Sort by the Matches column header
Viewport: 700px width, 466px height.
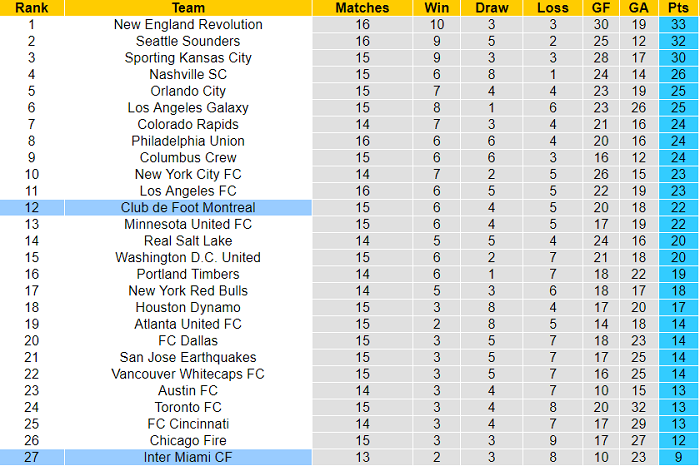click(x=362, y=8)
